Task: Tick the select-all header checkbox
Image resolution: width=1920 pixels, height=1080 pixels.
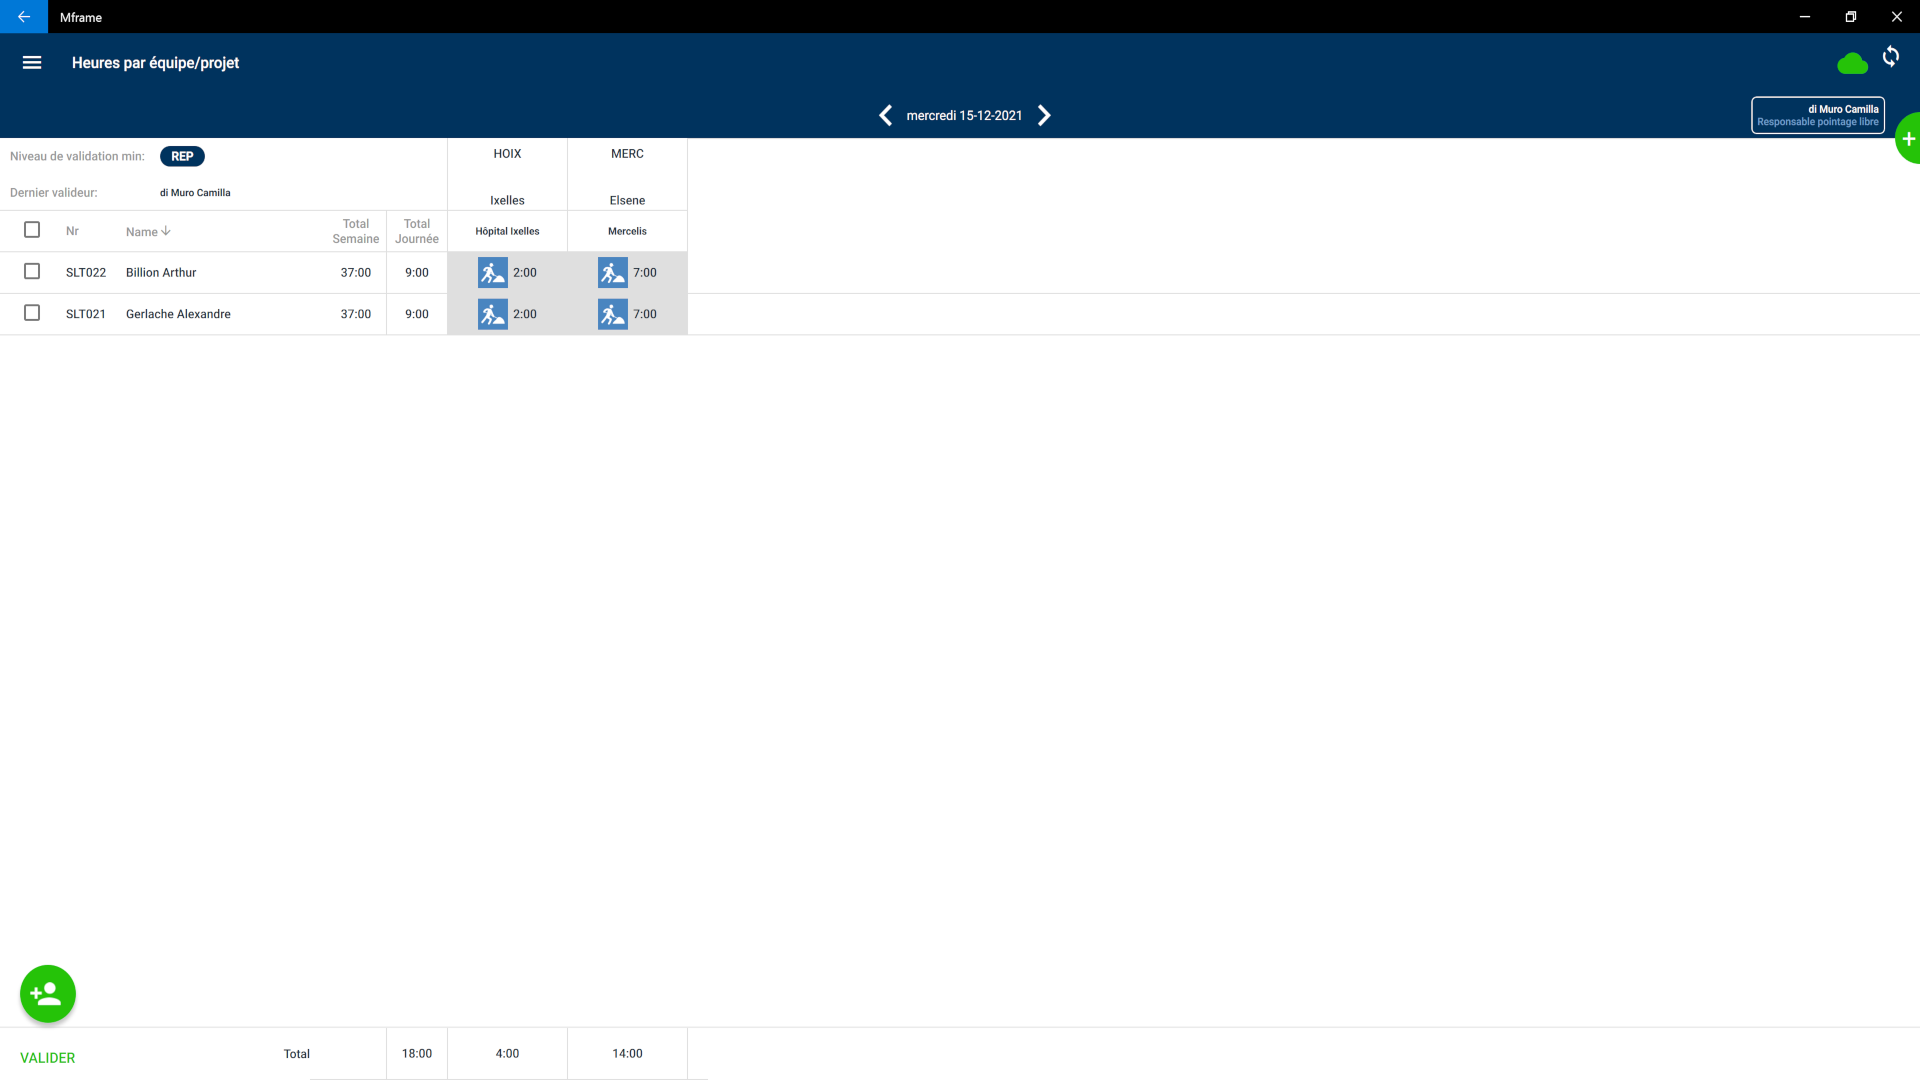Action: point(32,230)
